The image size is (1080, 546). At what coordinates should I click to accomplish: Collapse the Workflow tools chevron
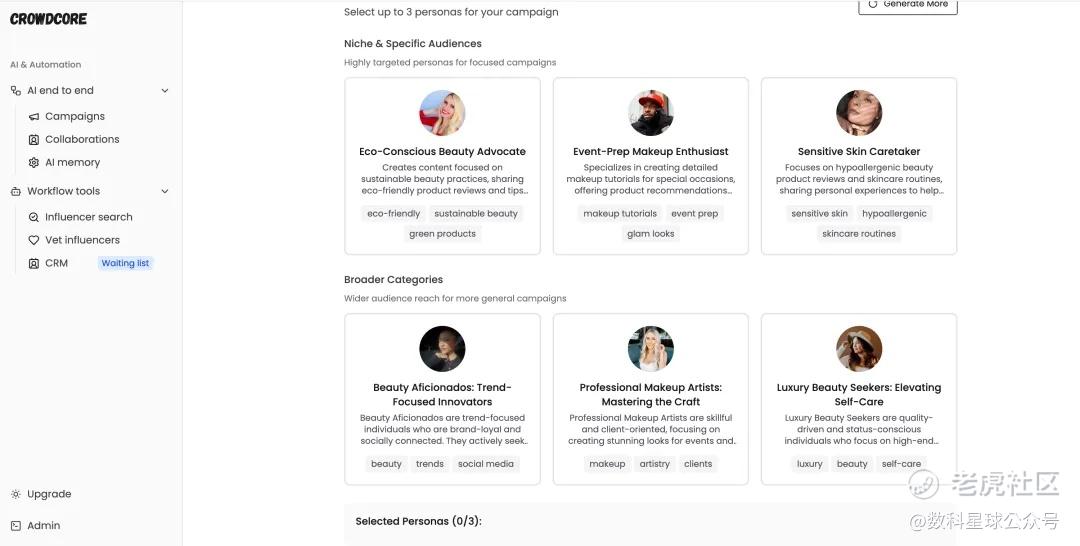click(x=165, y=191)
